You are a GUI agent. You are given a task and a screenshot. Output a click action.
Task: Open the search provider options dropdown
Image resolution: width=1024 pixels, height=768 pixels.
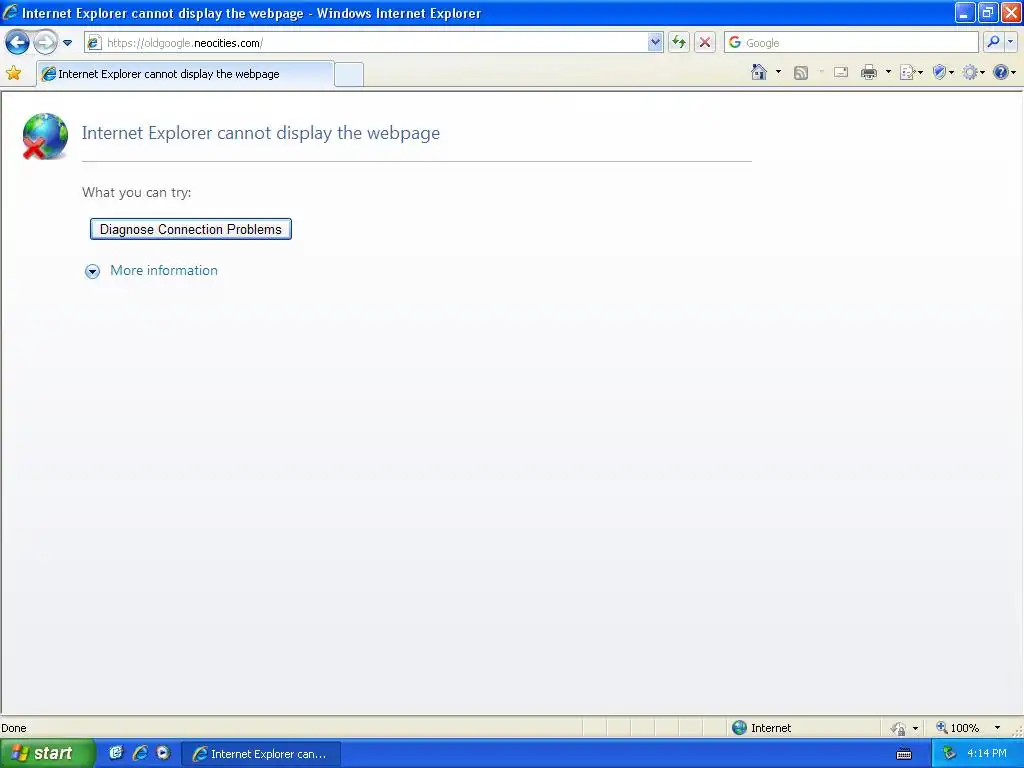[x=1011, y=43]
